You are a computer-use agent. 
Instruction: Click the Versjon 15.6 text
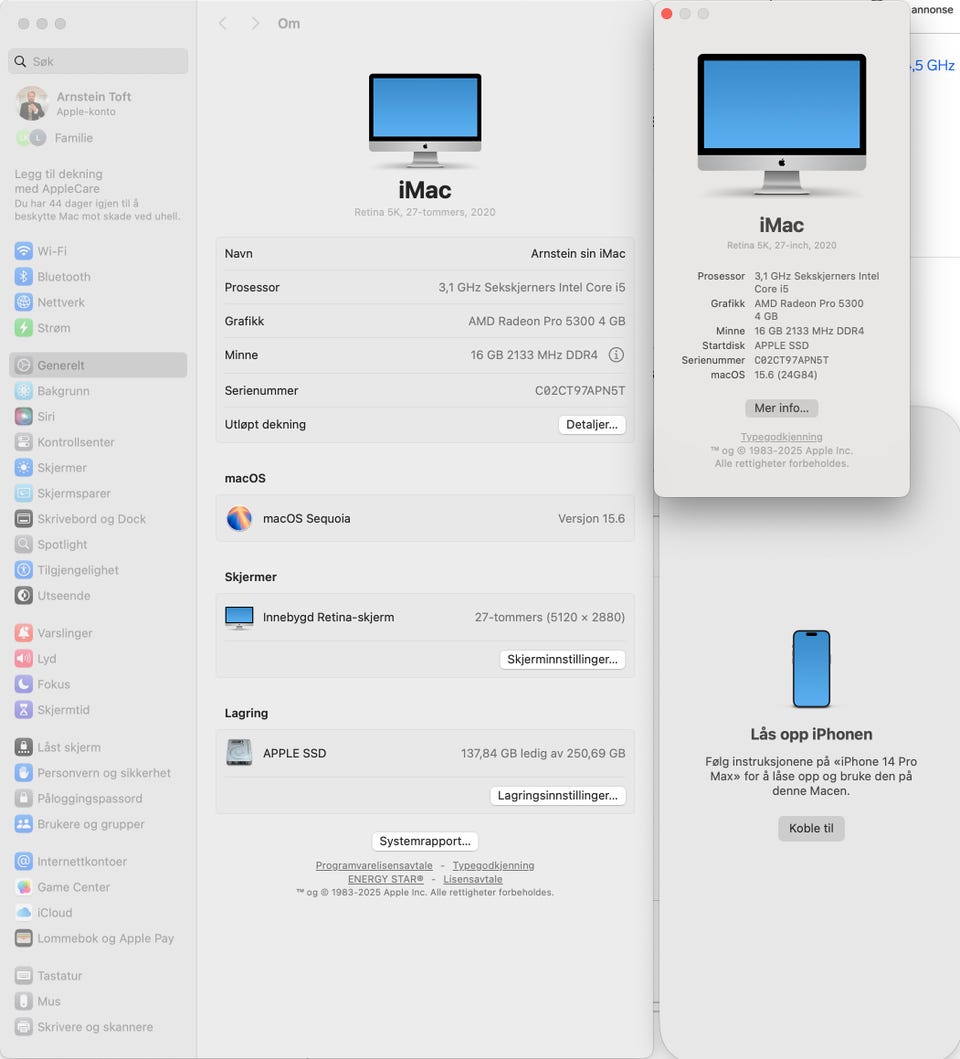click(x=591, y=519)
